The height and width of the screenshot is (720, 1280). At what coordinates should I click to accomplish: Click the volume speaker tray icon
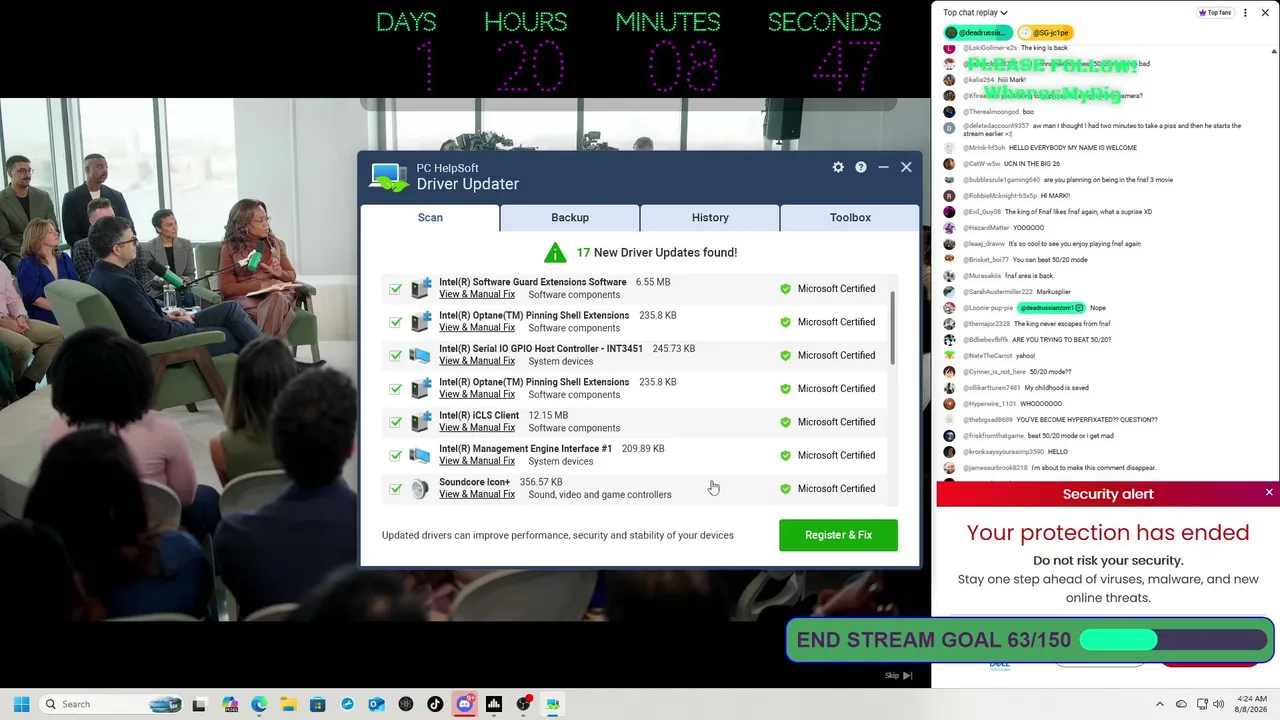tap(1218, 704)
